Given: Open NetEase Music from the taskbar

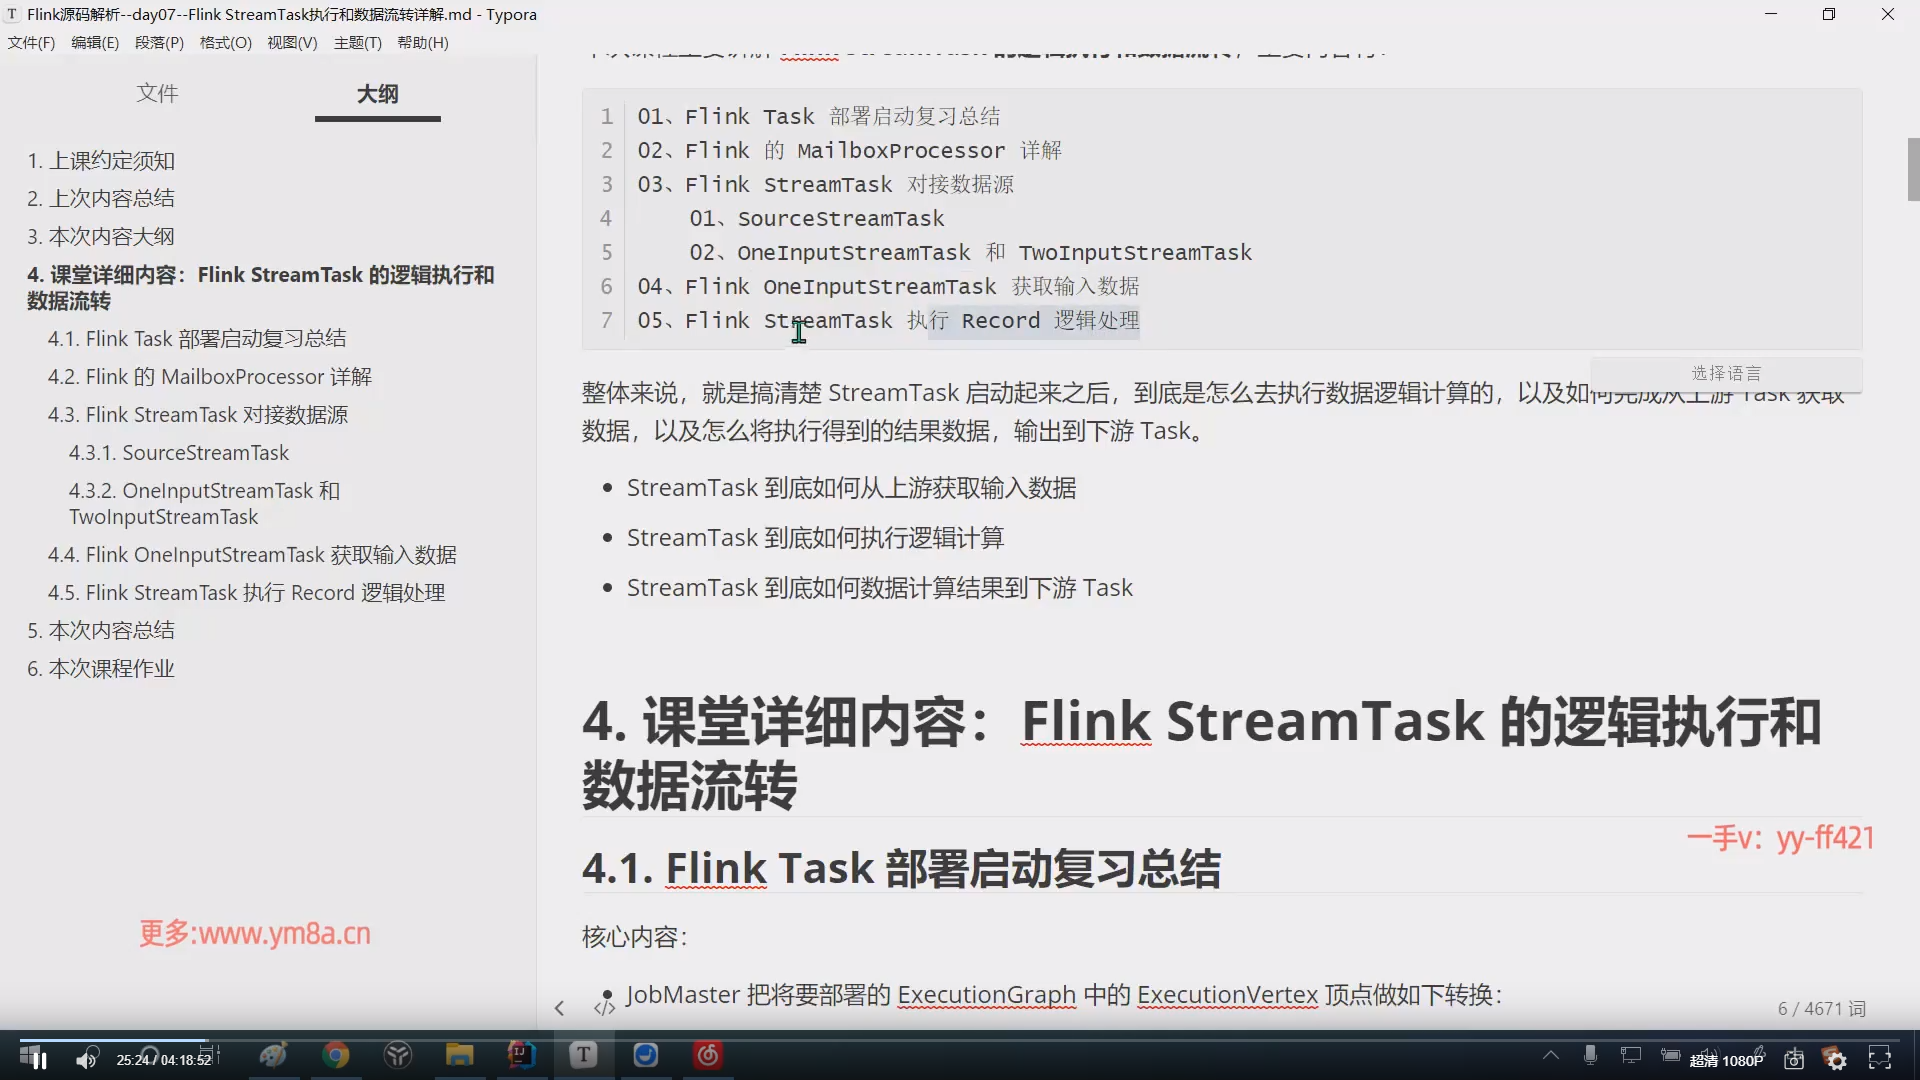Looking at the screenshot, I should pyautogui.click(x=708, y=1055).
